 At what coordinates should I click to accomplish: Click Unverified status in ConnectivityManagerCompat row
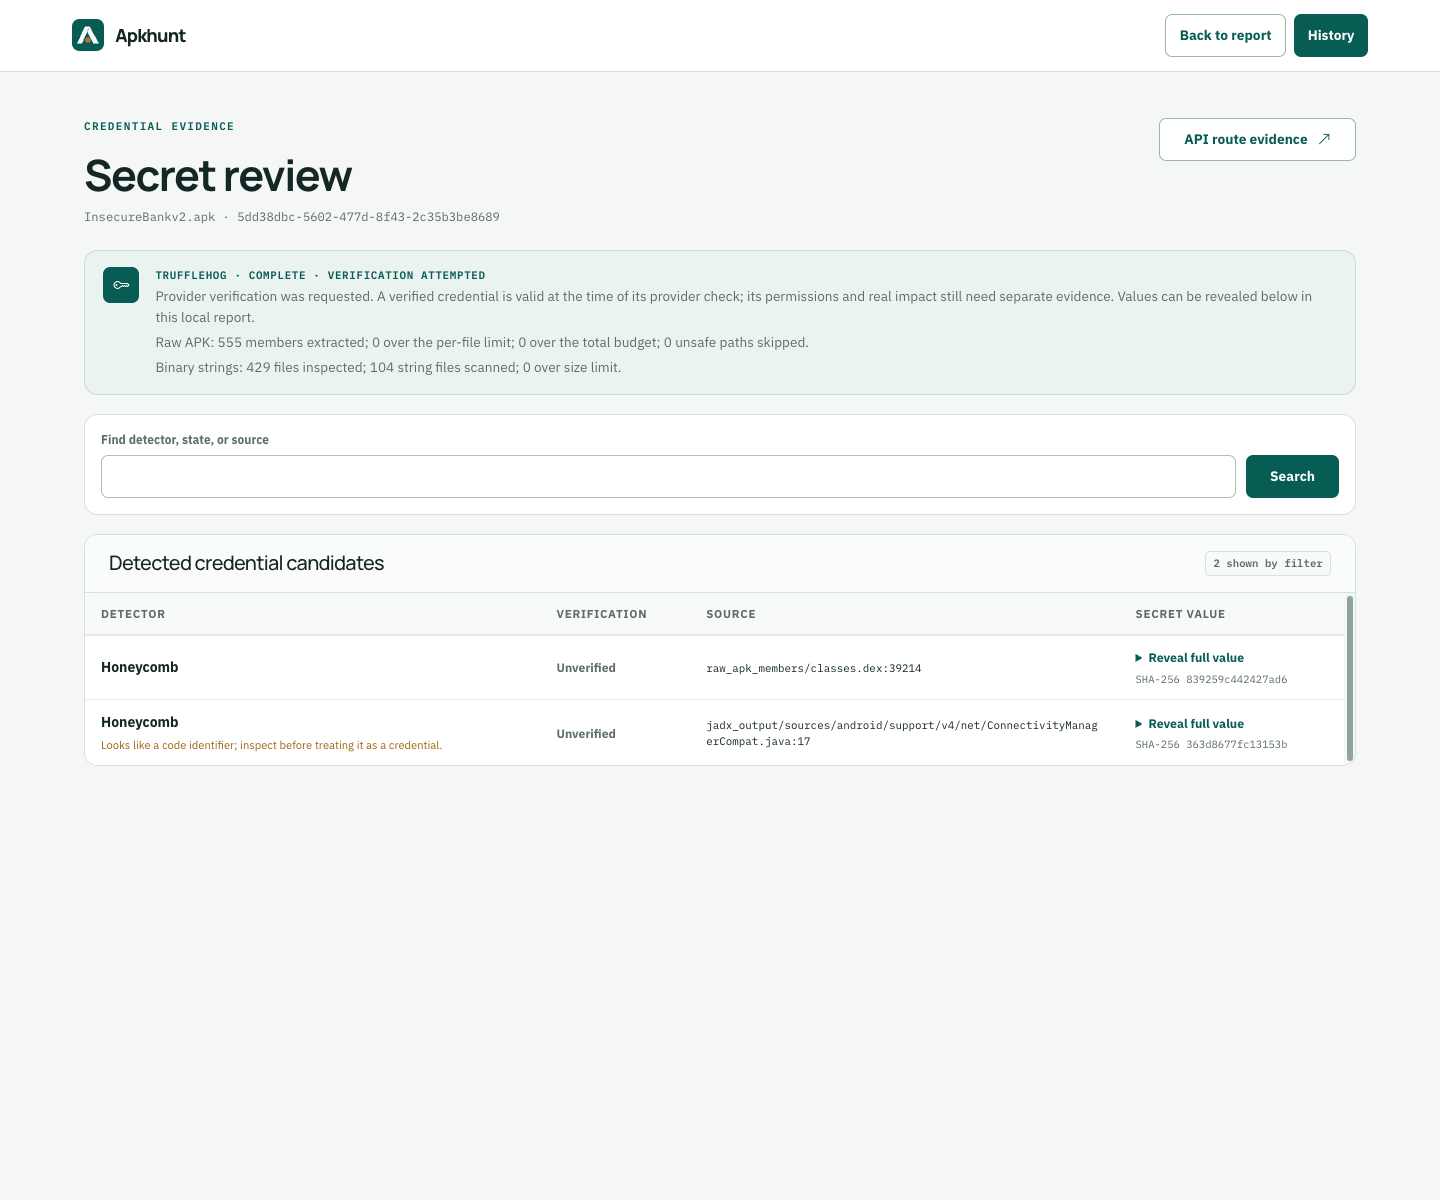coord(586,734)
